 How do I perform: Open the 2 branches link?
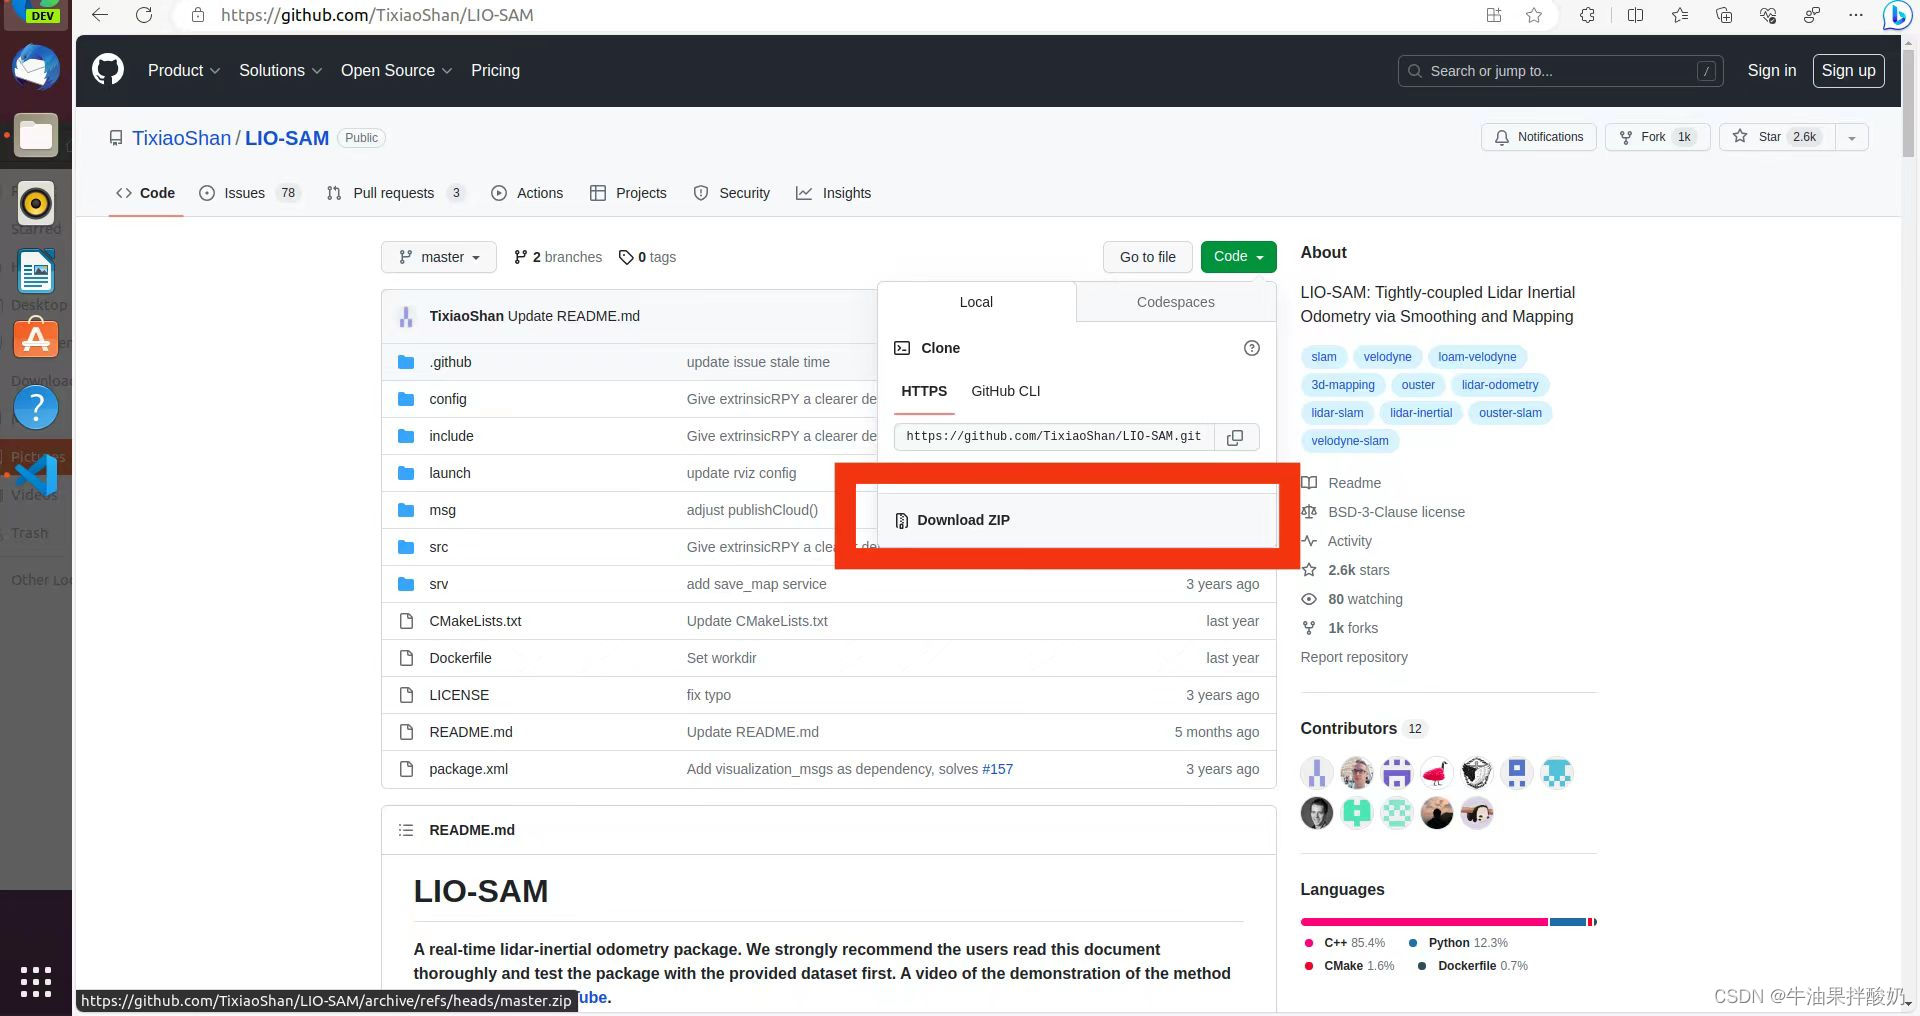click(x=558, y=257)
